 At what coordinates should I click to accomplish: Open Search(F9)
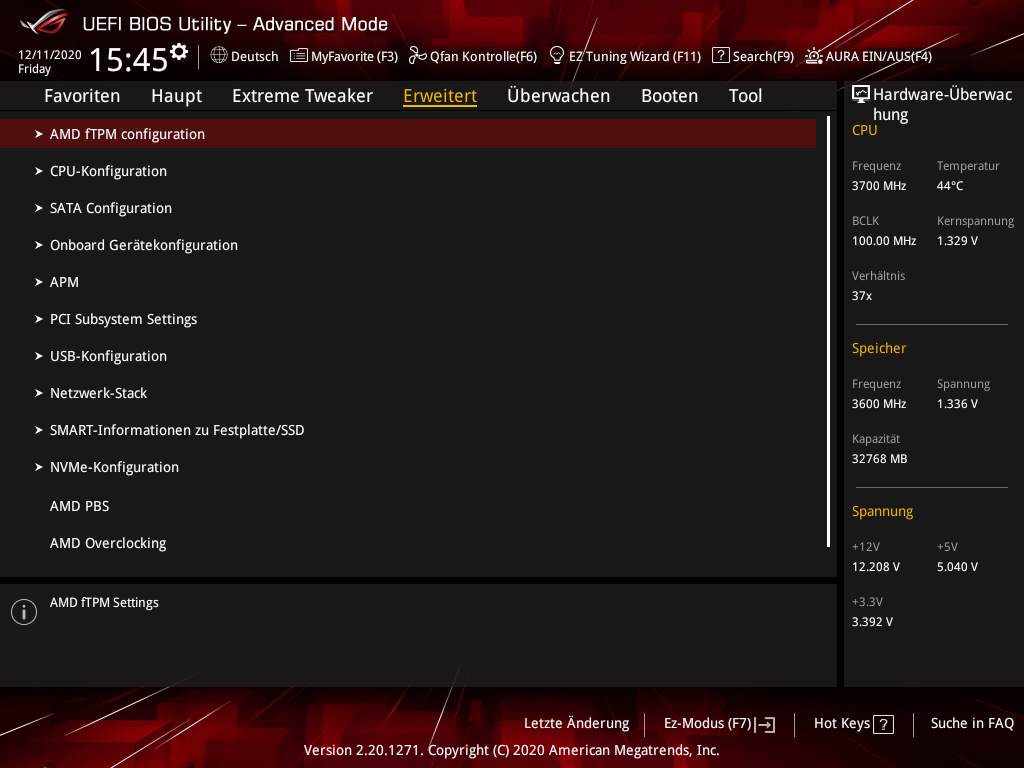pyautogui.click(x=763, y=56)
